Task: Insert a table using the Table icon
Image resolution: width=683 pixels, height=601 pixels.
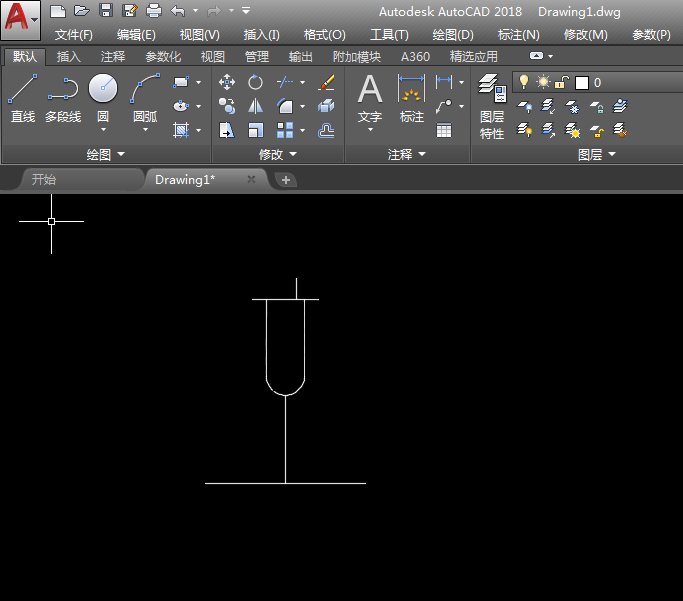Action: 444,130
